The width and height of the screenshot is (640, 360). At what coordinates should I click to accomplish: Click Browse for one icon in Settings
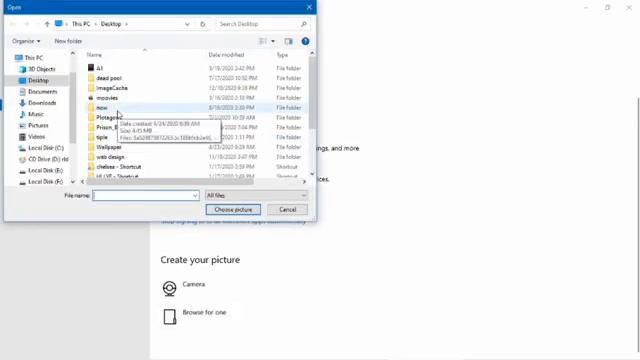coord(169,316)
